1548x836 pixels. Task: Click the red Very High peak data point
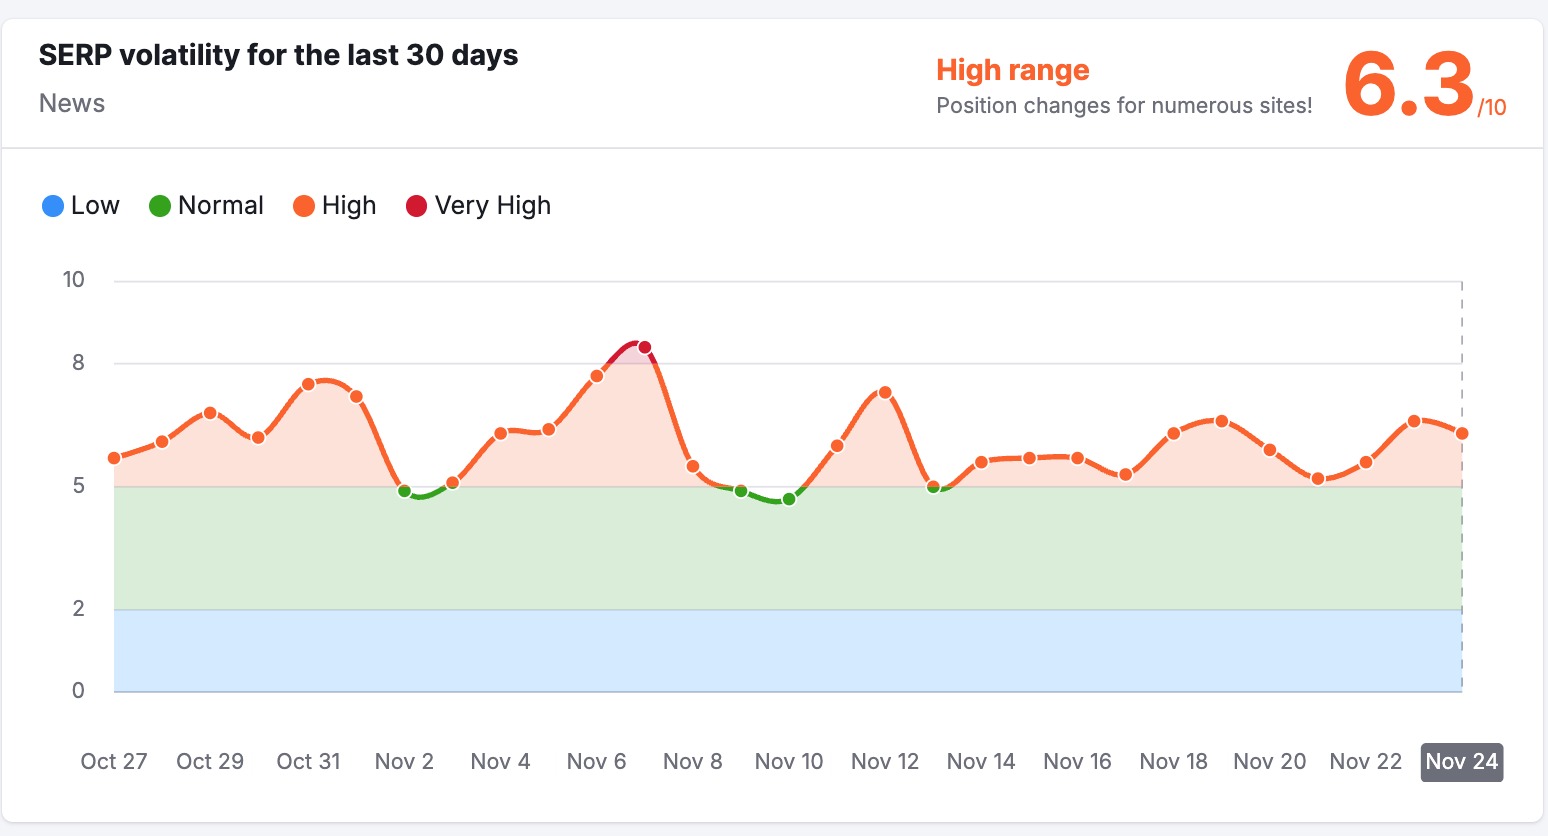(x=645, y=348)
